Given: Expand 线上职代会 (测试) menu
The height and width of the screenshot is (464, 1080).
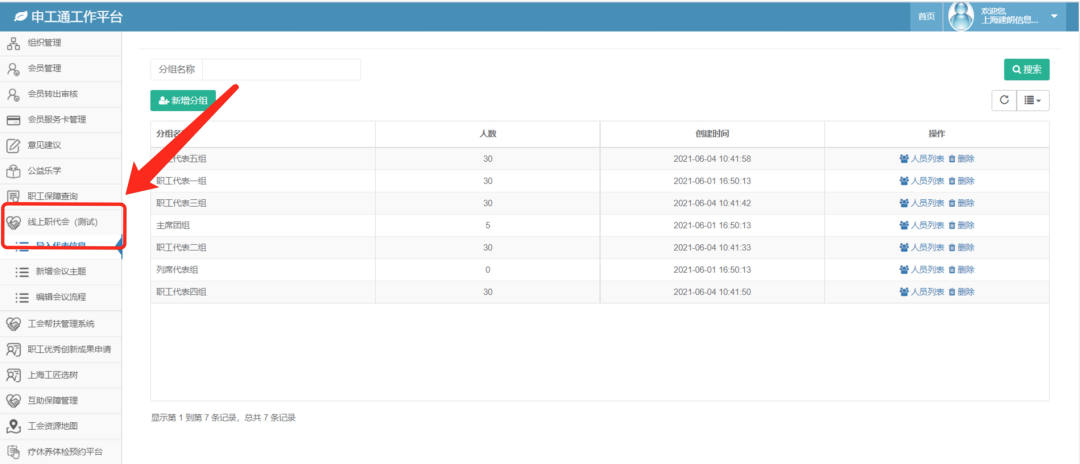Looking at the screenshot, I should click(x=64, y=222).
